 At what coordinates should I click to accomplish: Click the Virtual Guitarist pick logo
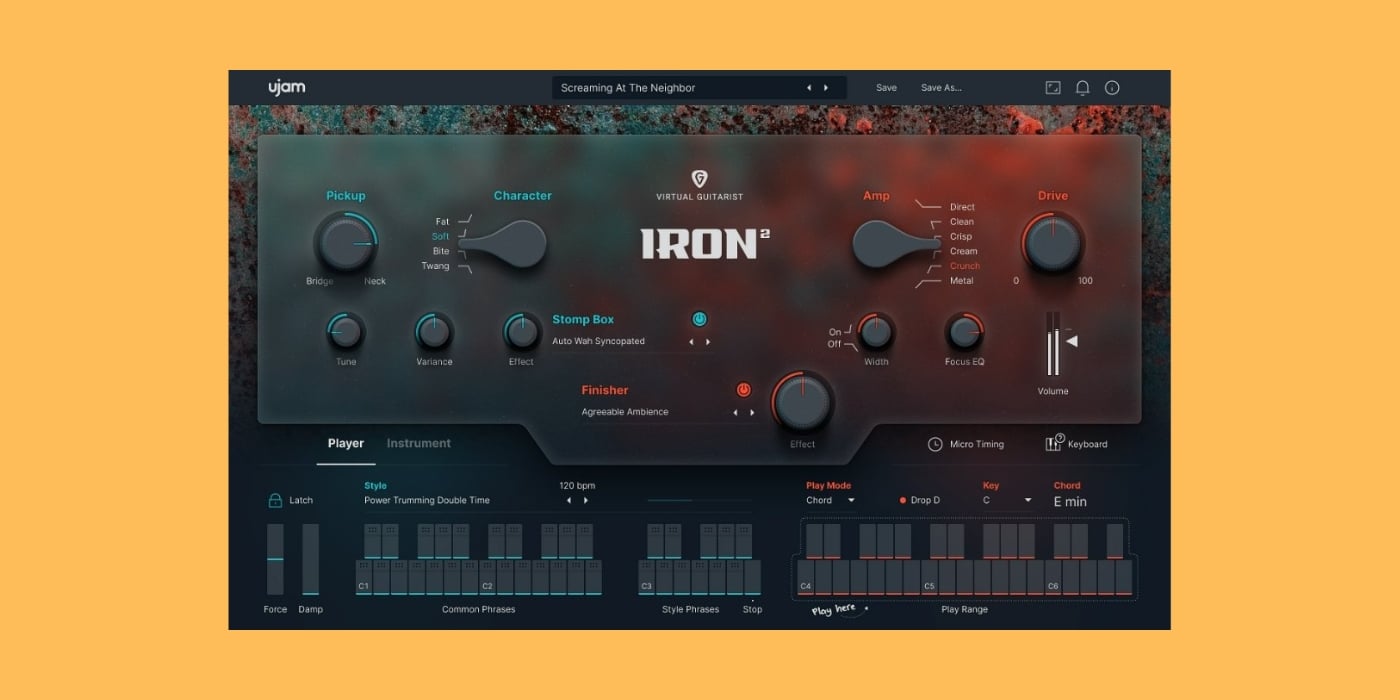click(700, 179)
